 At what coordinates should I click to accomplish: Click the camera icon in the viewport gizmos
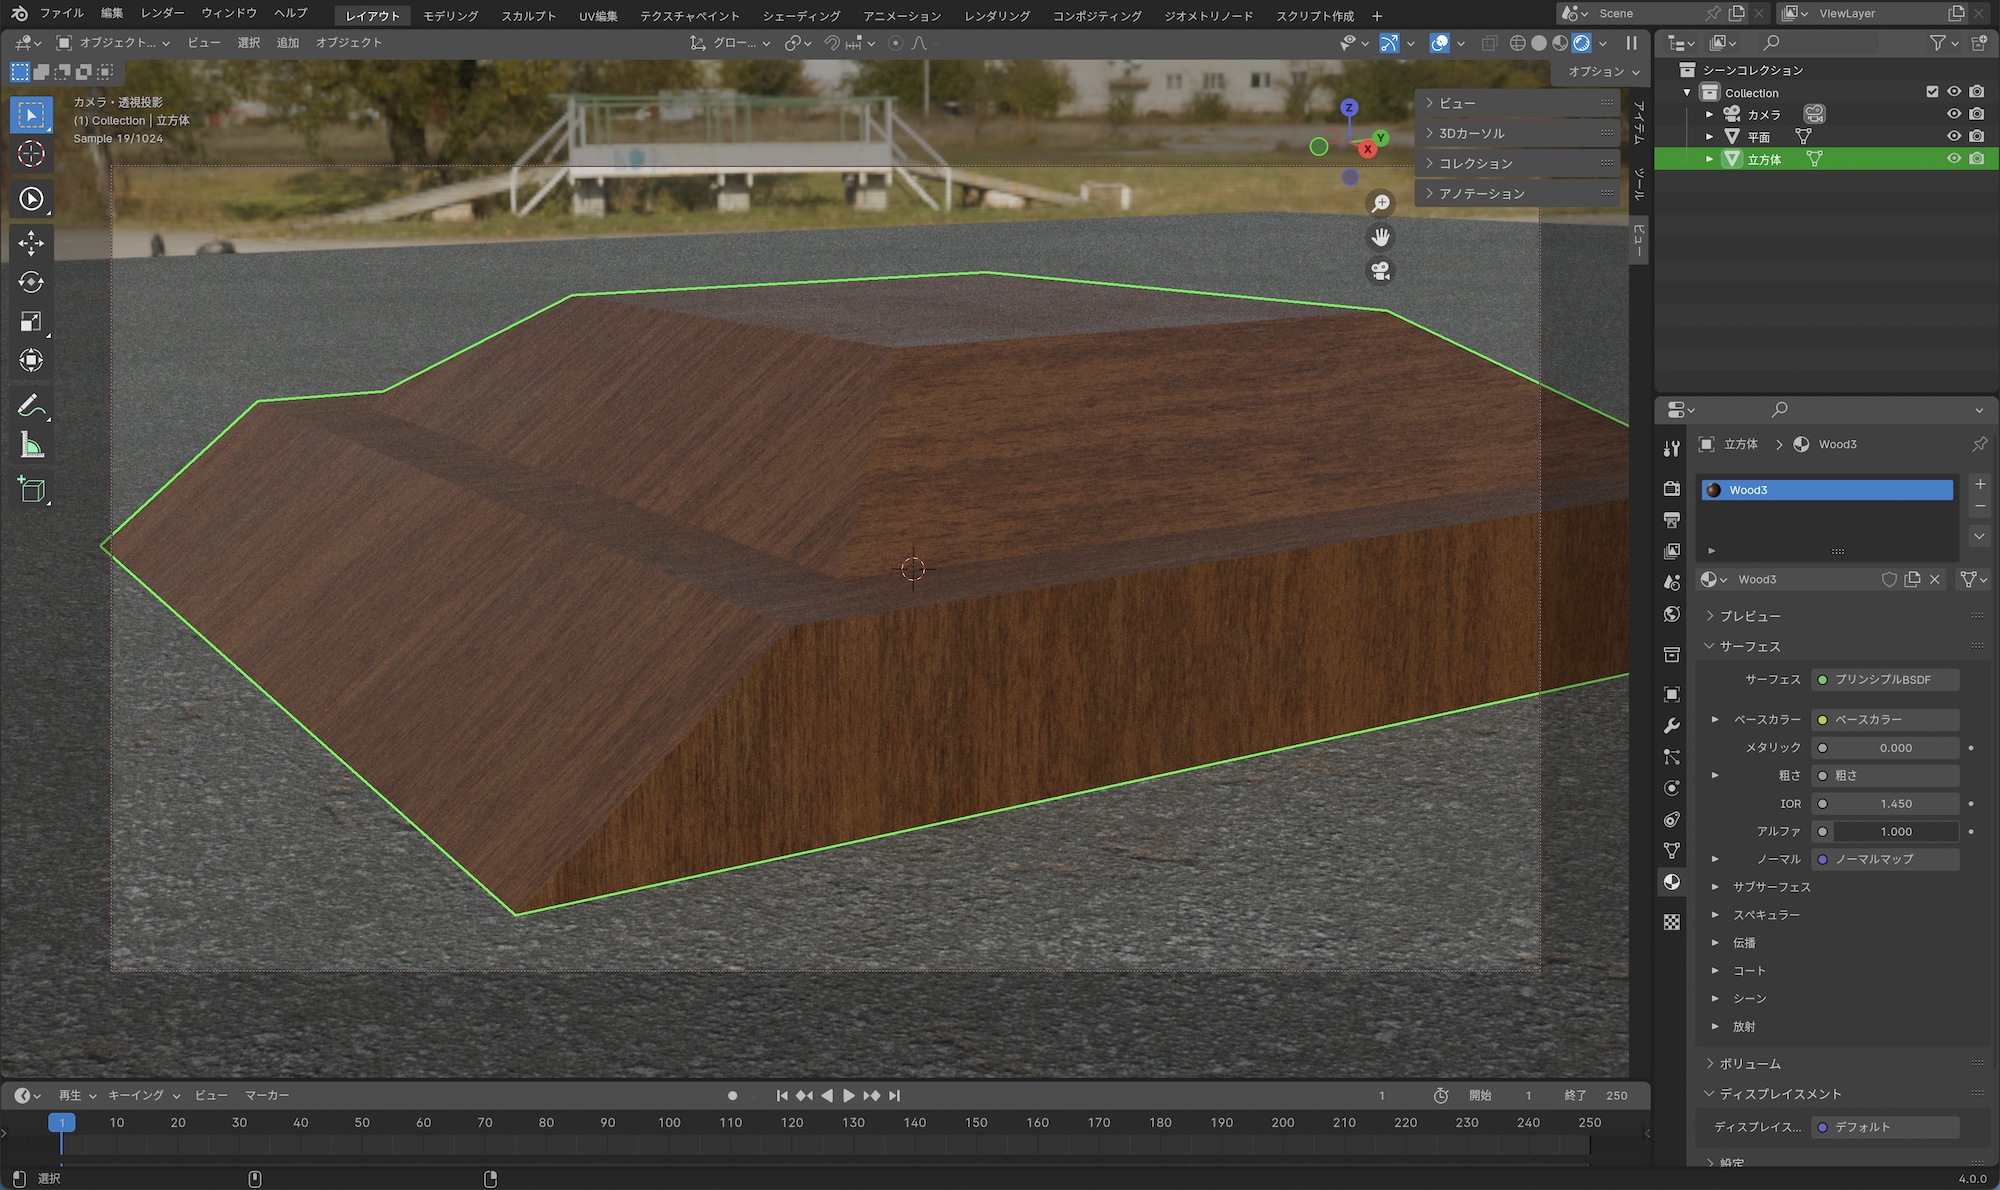pos(1381,271)
